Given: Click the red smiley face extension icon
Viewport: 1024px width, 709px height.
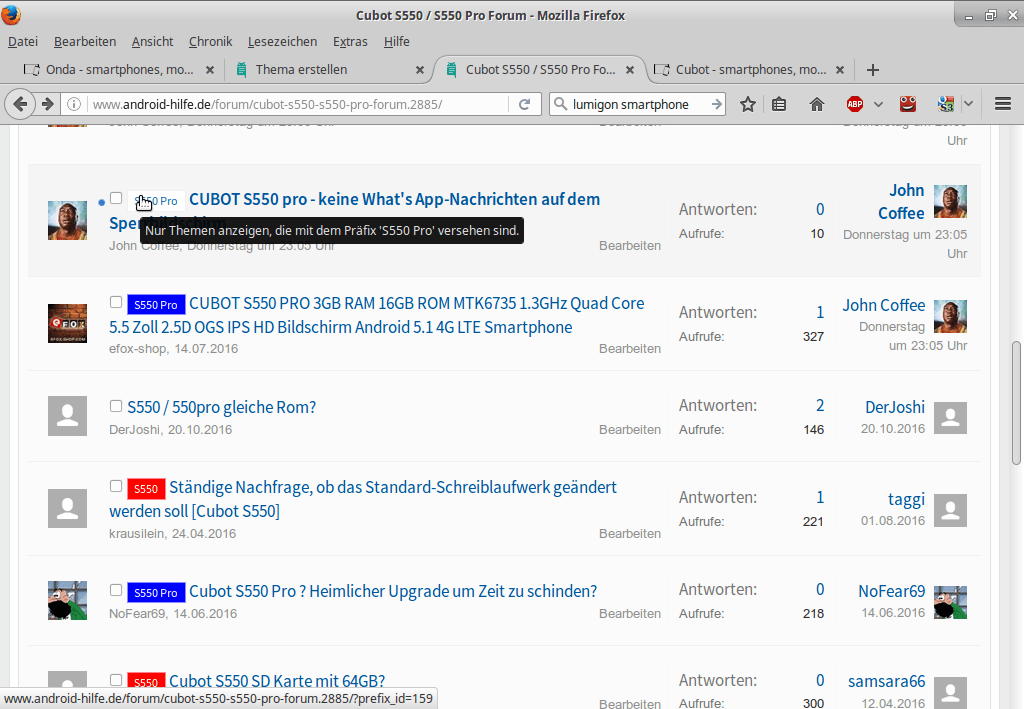Looking at the screenshot, I should click(x=907, y=104).
